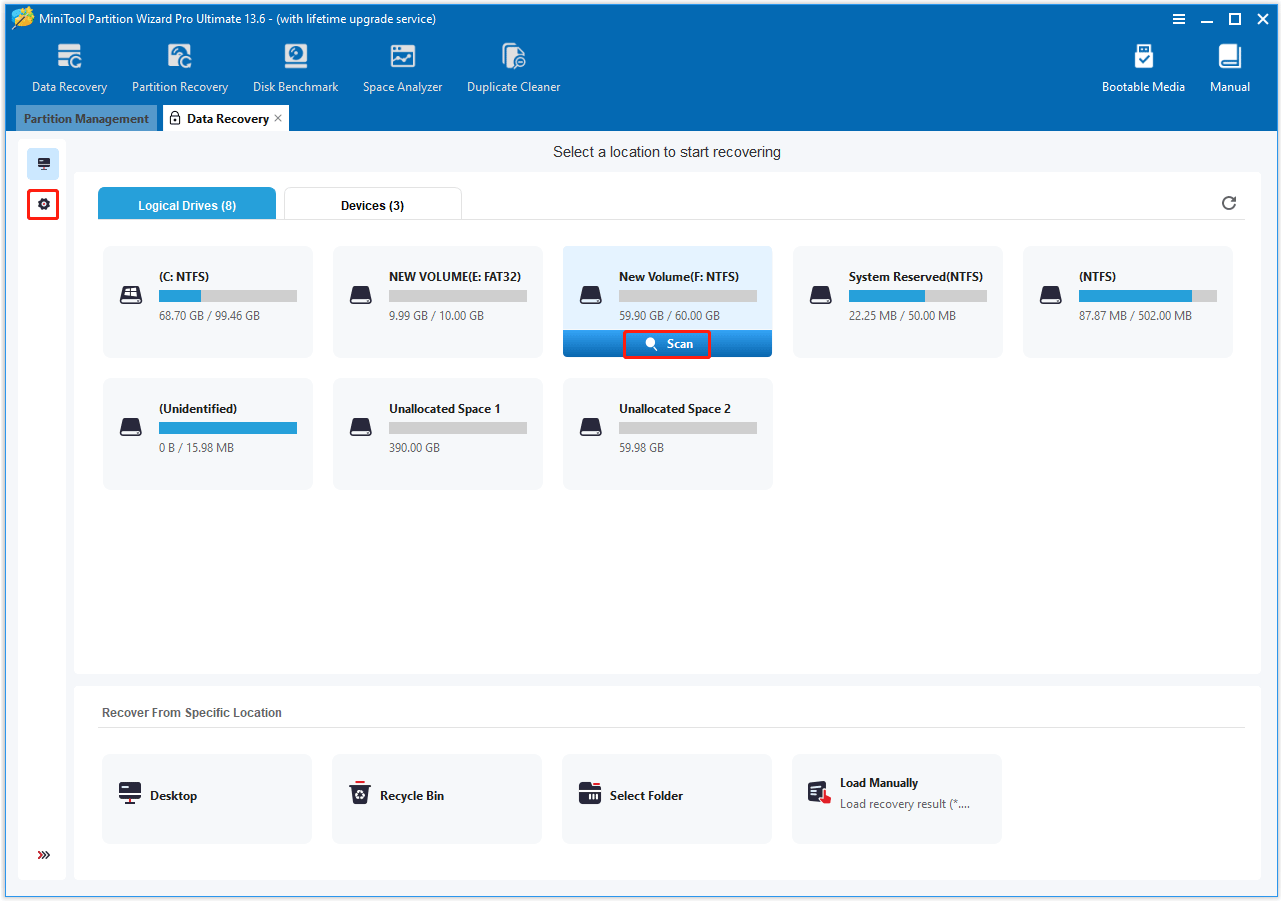Open the Select Folder option

click(667, 795)
